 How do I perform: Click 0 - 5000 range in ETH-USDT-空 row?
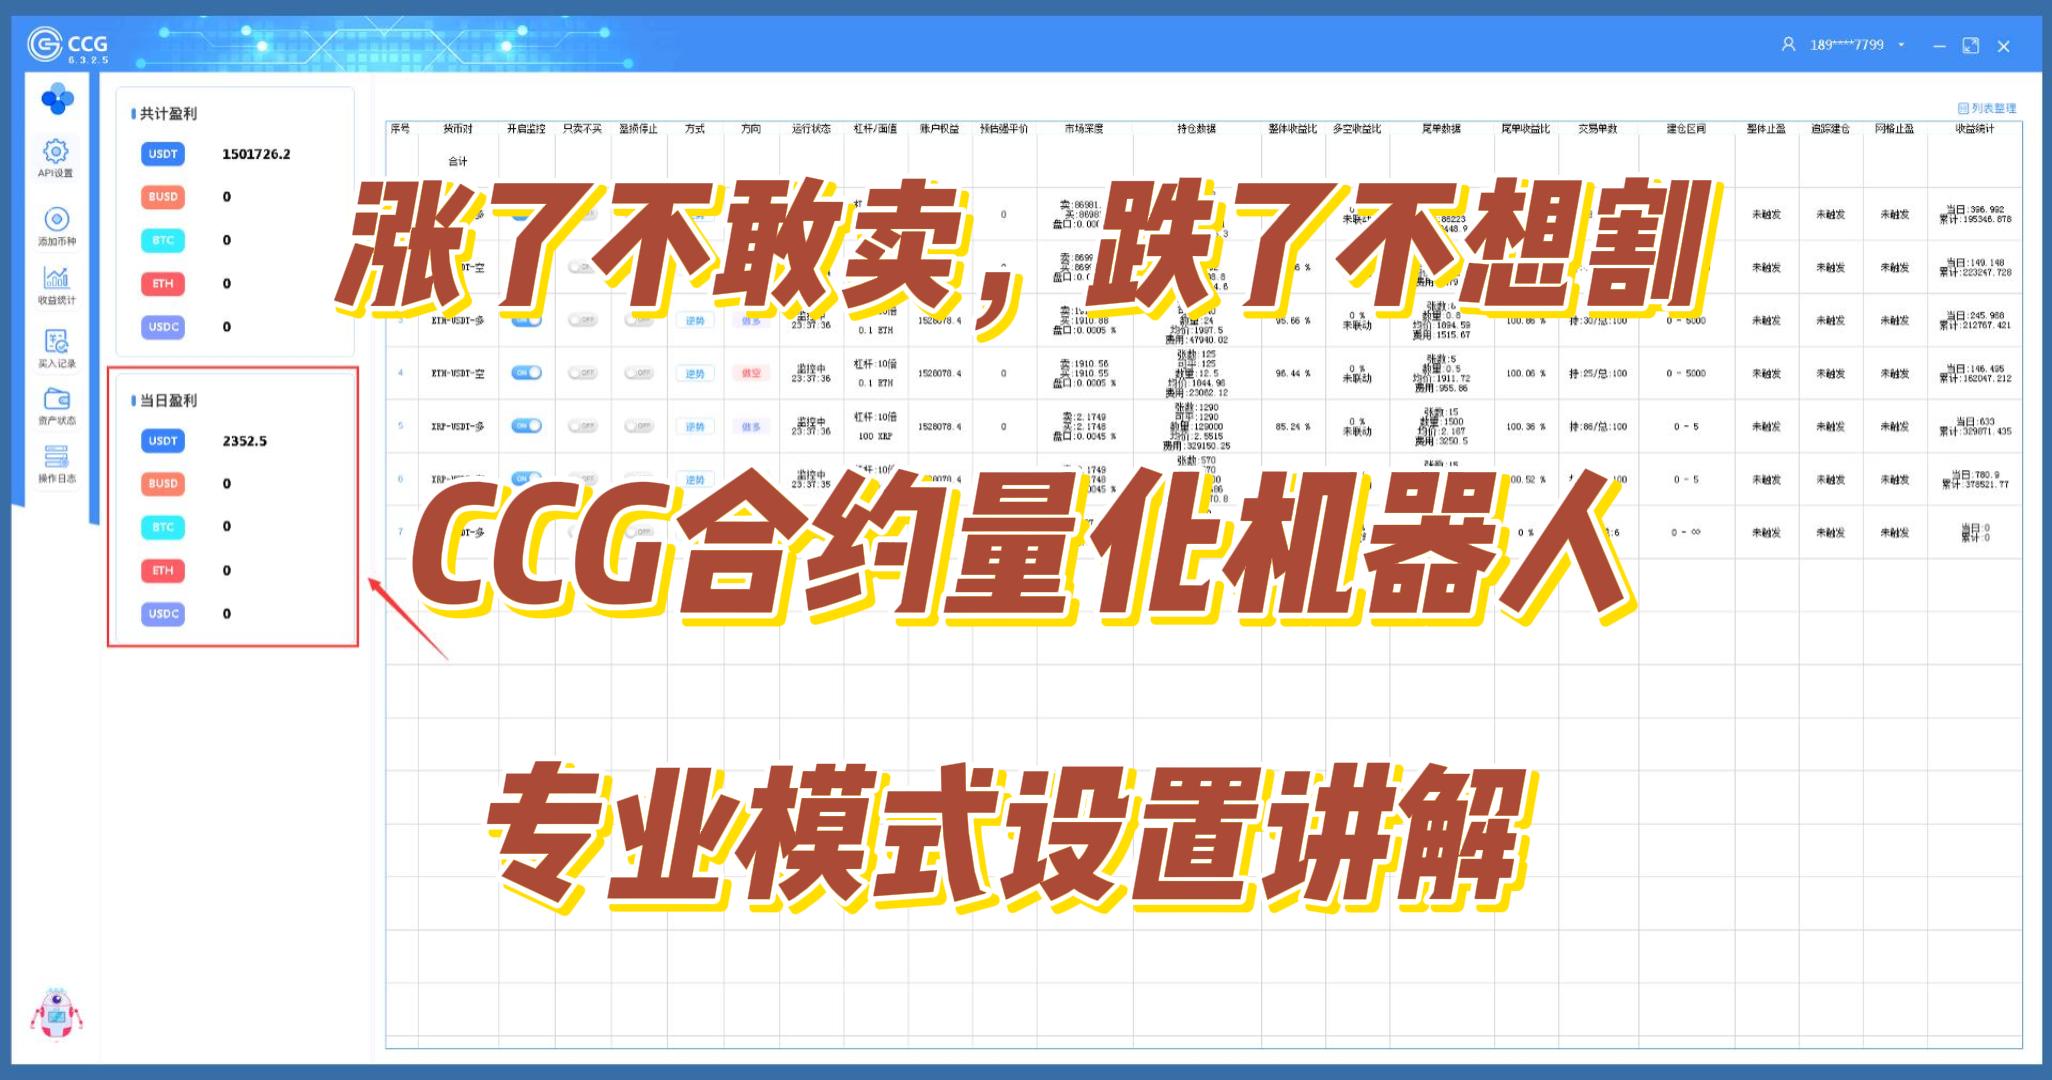(1686, 374)
